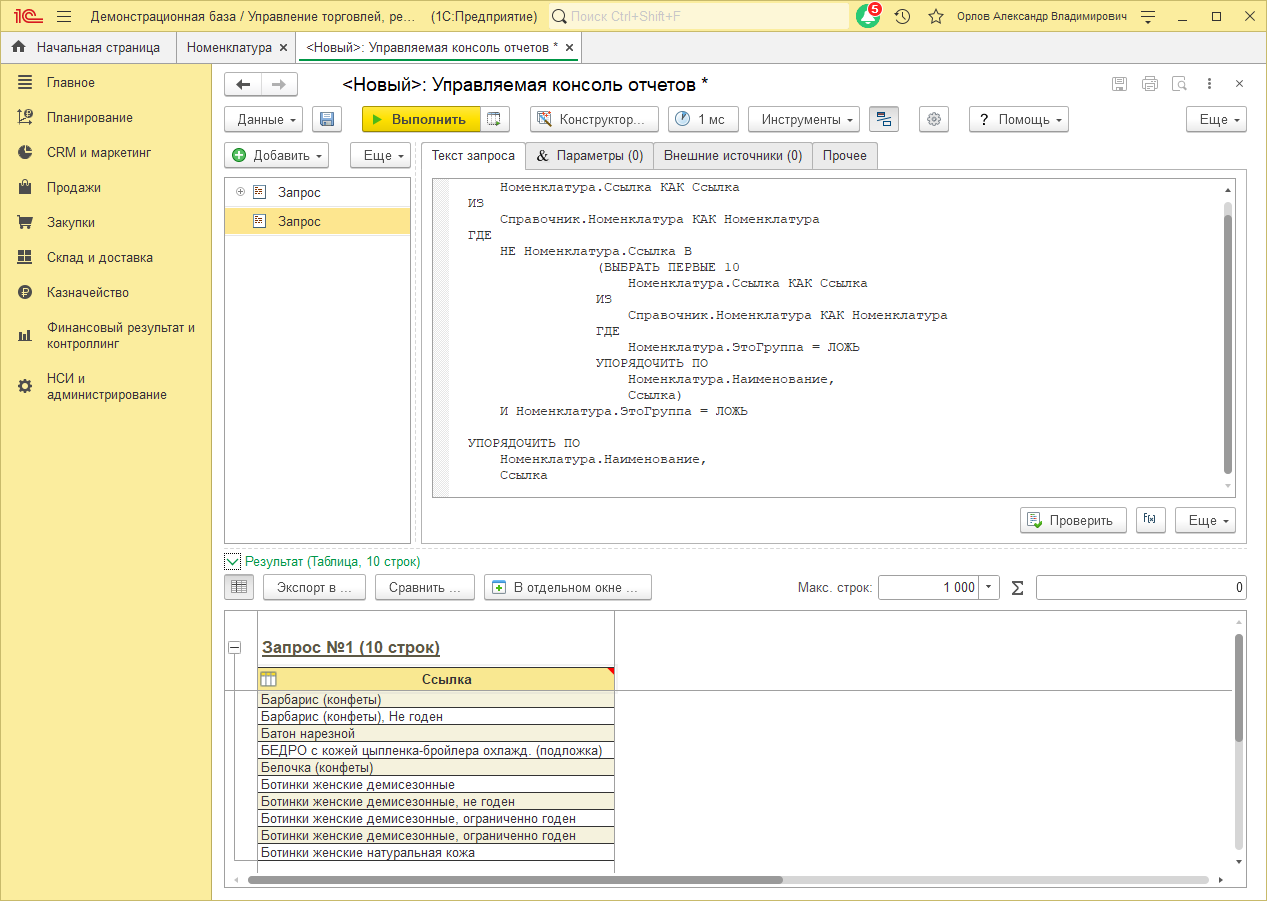
Task: Click the horizontal scrollbar under results table
Action: 515,880
